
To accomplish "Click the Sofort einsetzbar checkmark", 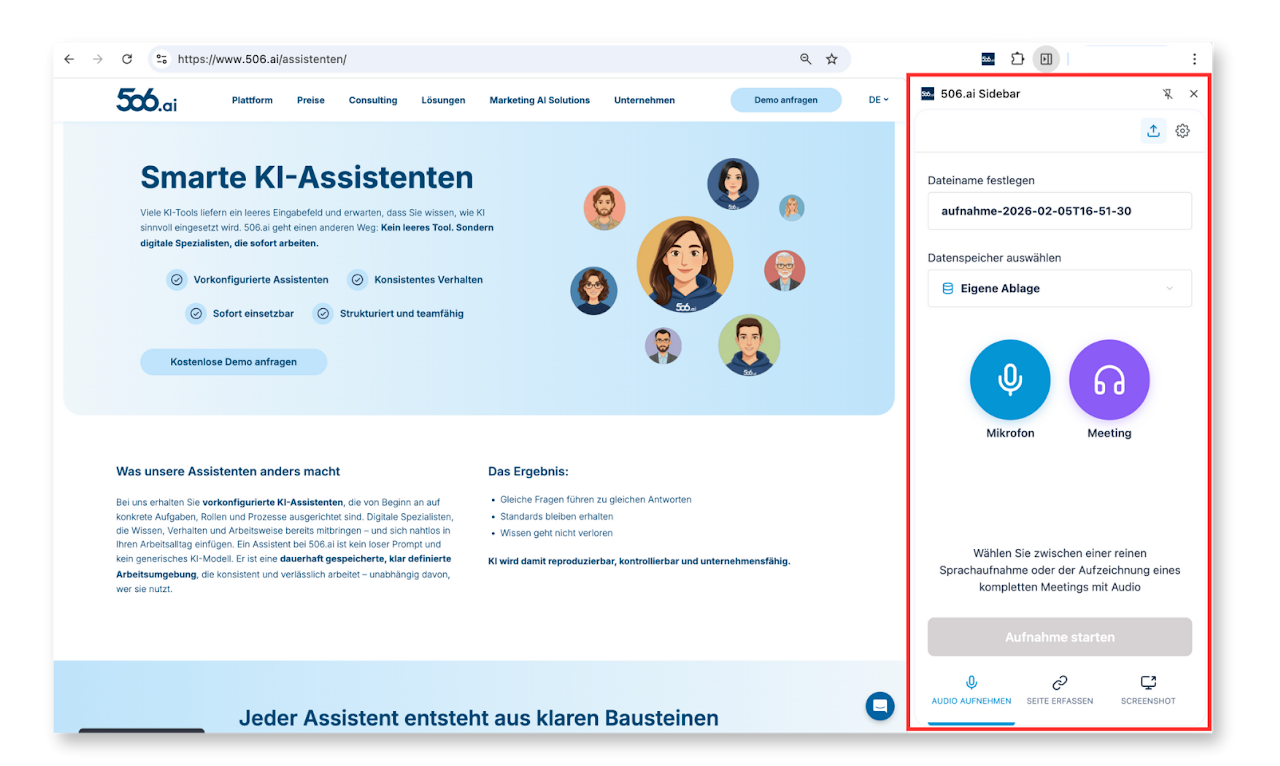I will click(196, 314).
